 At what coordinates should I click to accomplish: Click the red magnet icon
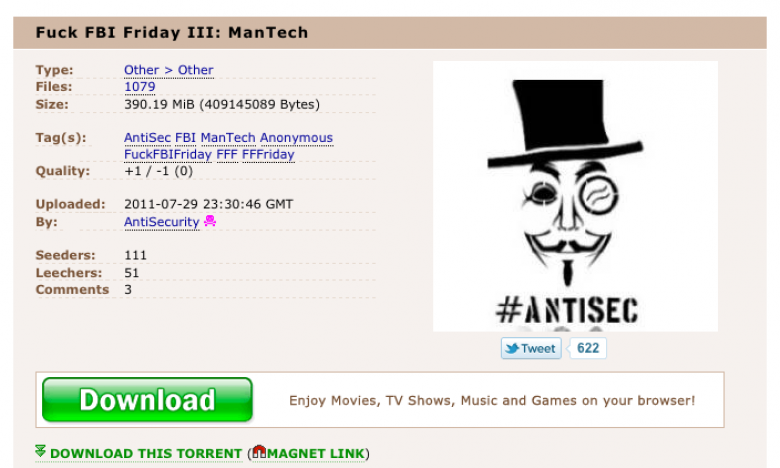point(259,452)
